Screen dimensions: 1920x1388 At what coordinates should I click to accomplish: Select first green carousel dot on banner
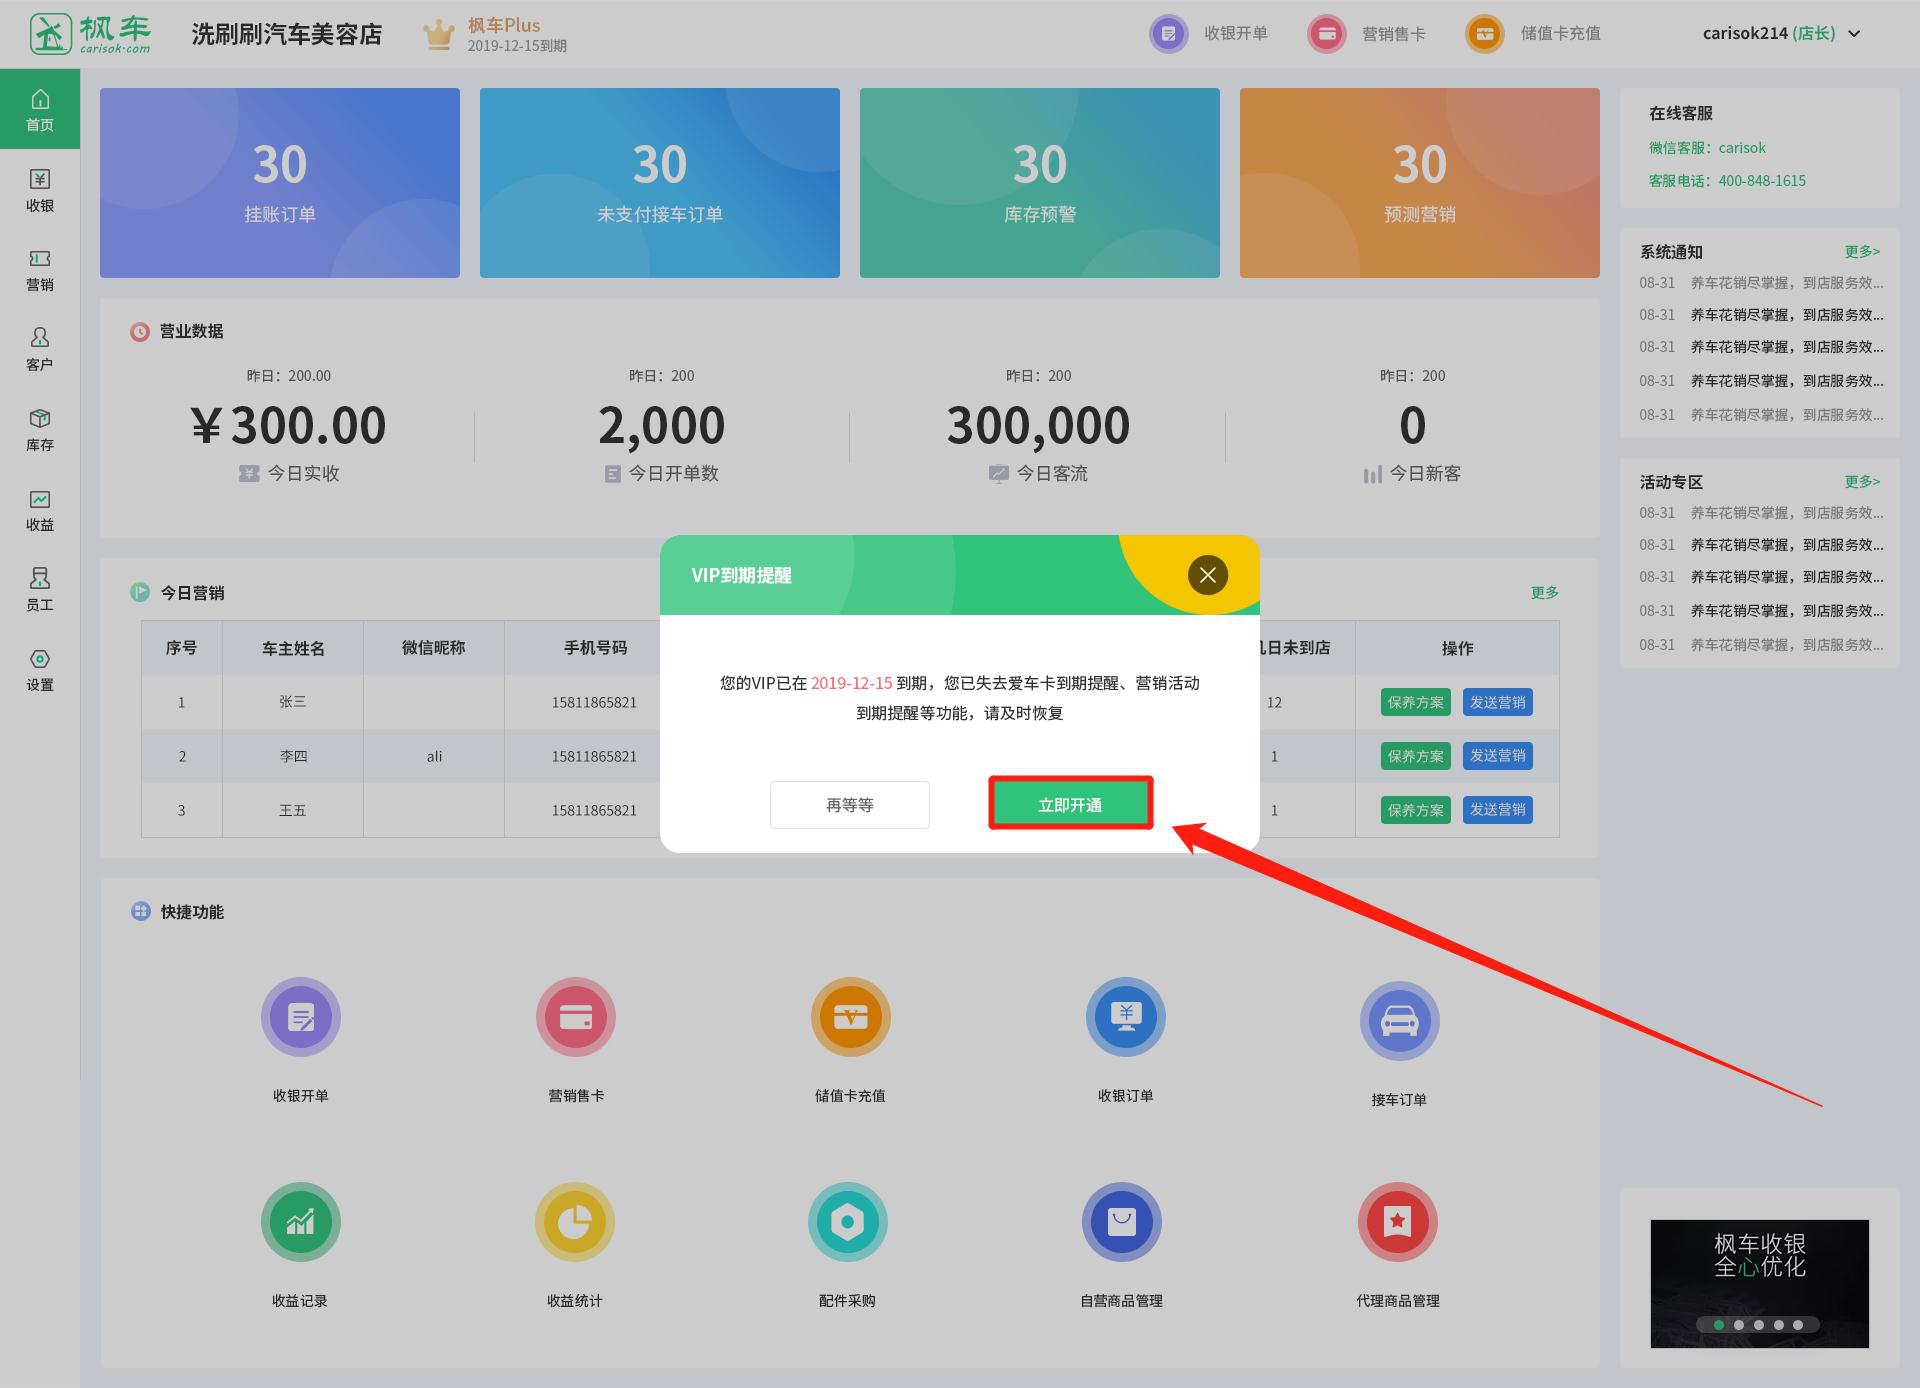(x=1719, y=1325)
